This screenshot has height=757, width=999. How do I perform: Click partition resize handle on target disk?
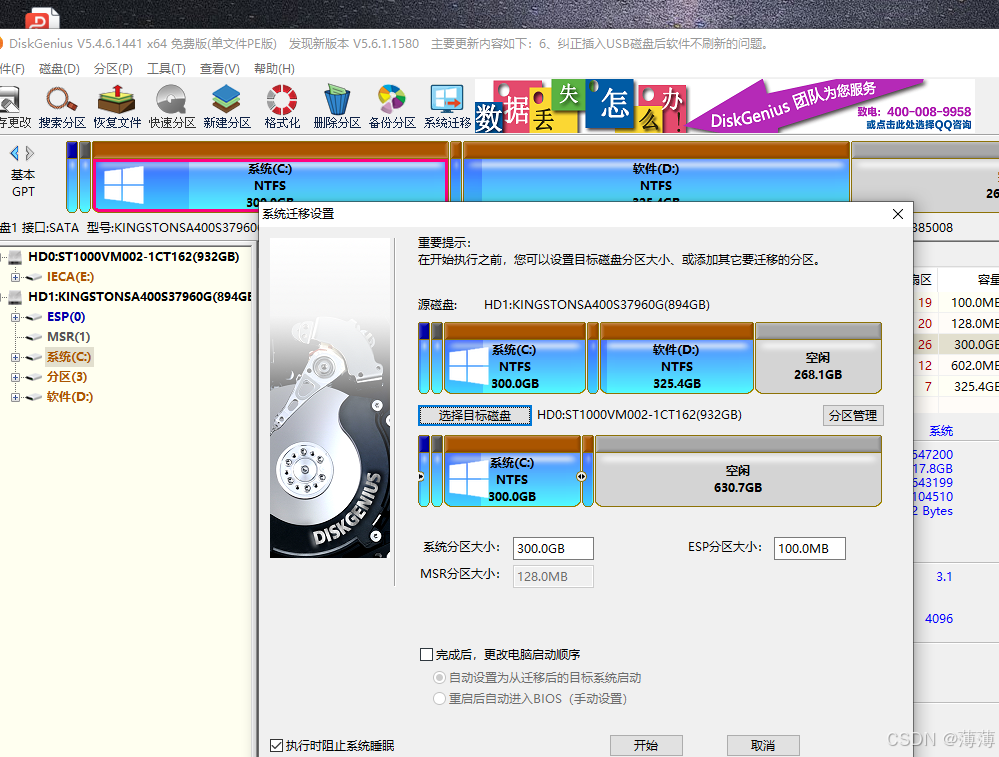[581, 476]
